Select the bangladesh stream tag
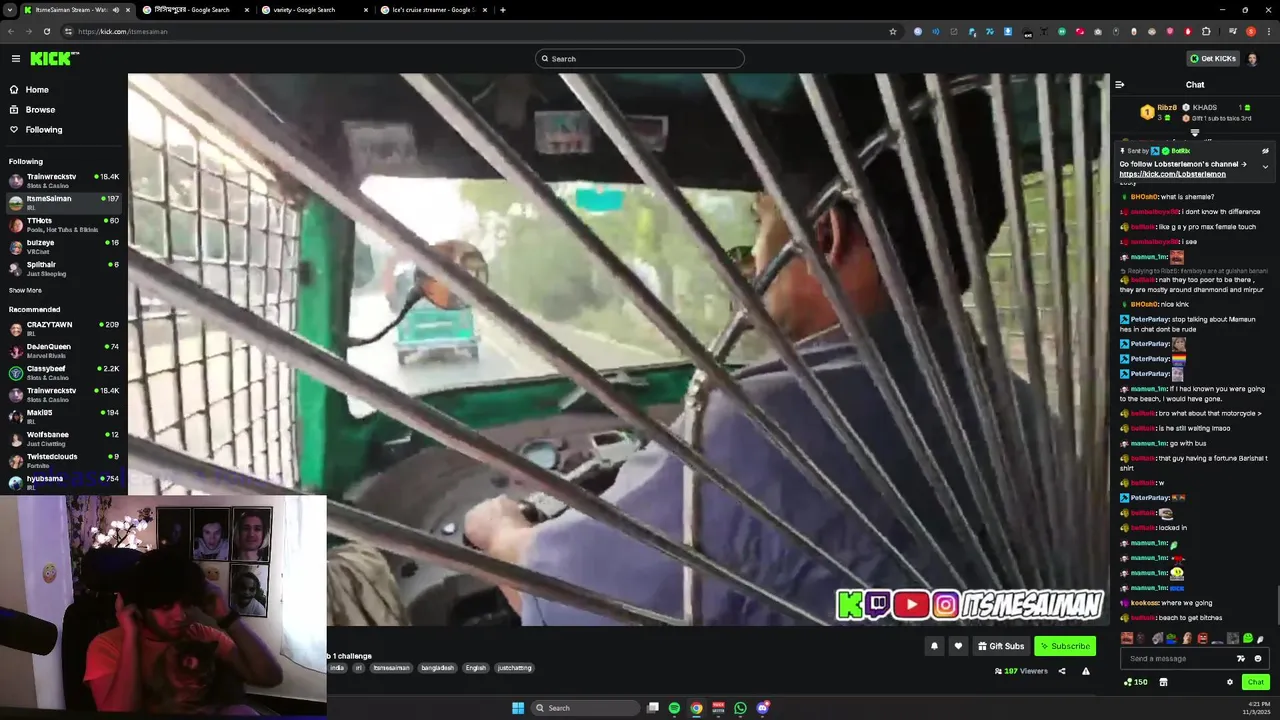 point(437,668)
